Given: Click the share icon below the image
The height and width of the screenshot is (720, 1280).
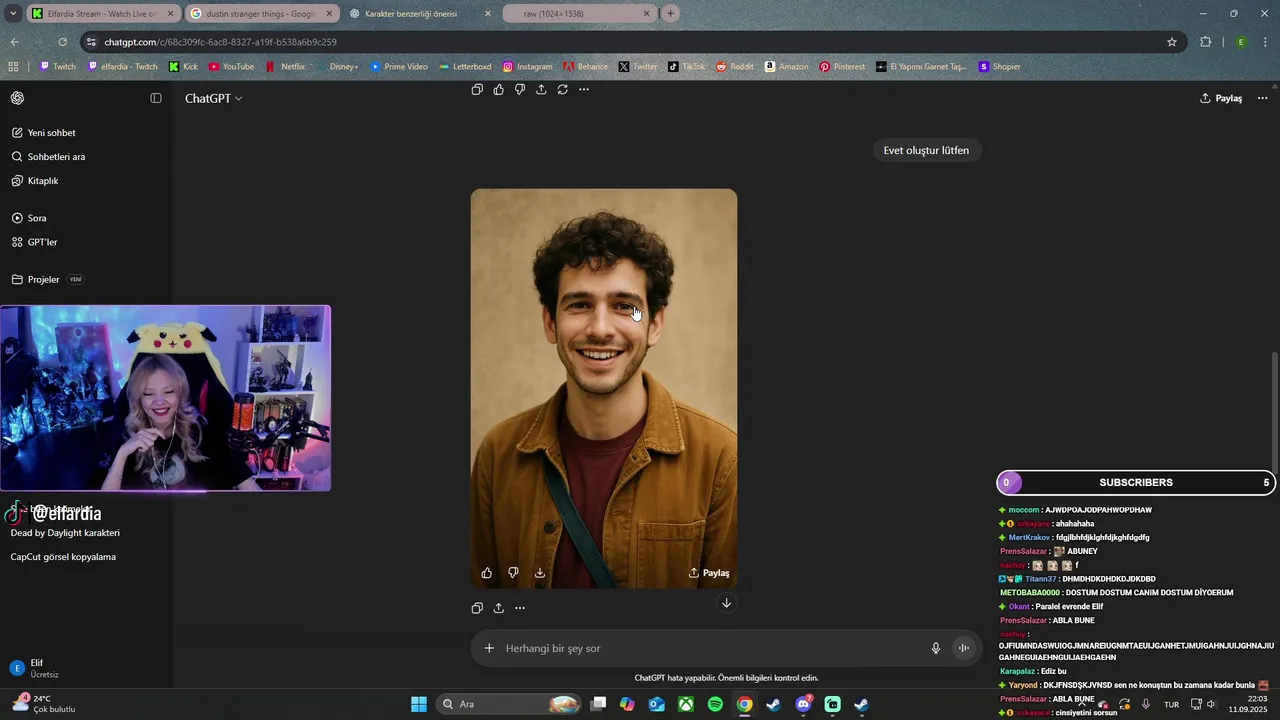Looking at the screenshot, I should (498, 608).
